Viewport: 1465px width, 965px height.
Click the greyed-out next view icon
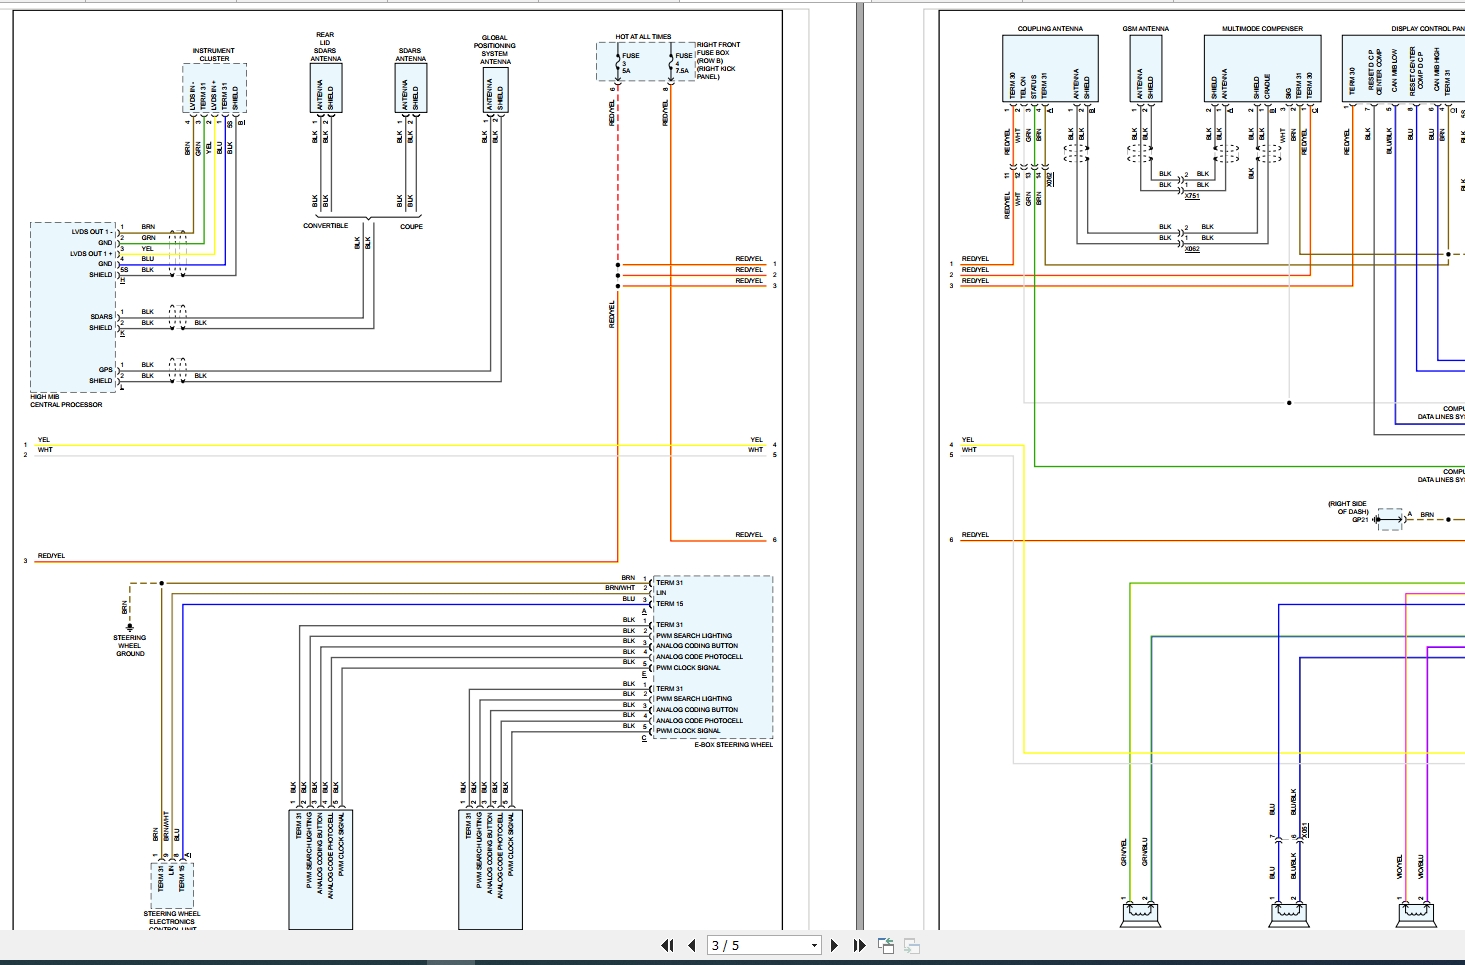coord(911,945)
